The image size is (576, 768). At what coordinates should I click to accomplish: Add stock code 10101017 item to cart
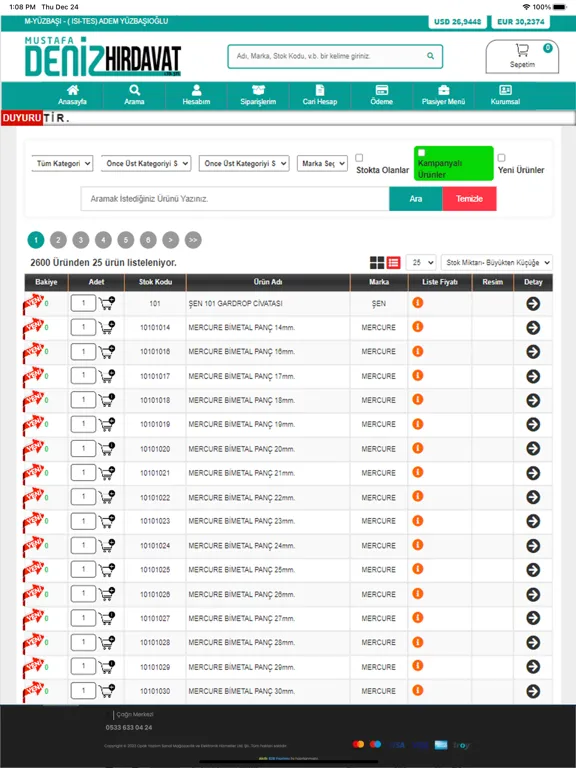(107, 376)
